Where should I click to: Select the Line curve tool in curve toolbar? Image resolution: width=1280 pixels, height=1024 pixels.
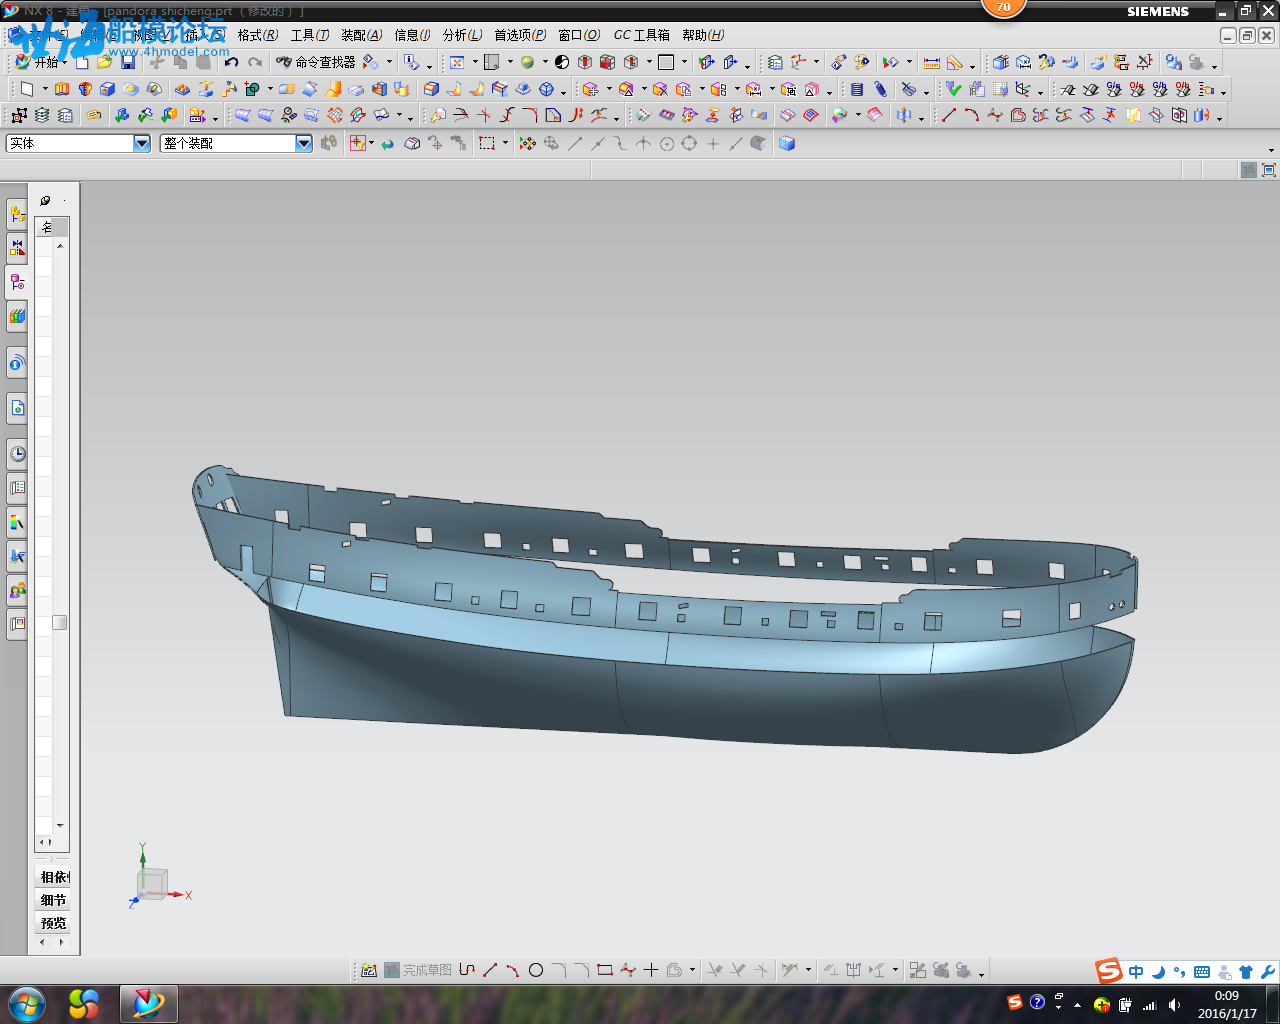coord(949,115)
